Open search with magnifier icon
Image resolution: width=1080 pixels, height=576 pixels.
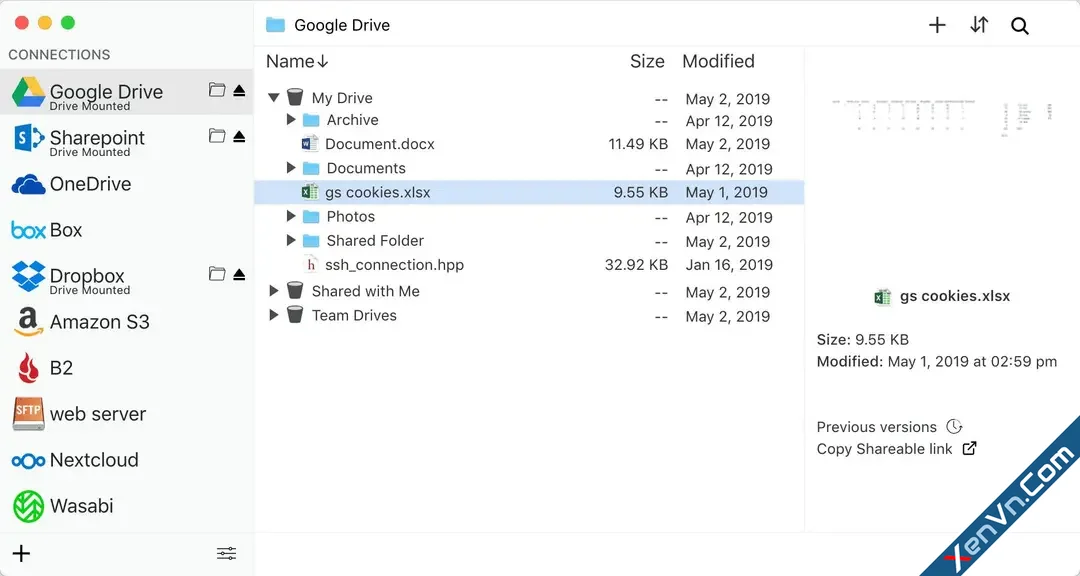pyautogui.click(x=1019, y=26)
